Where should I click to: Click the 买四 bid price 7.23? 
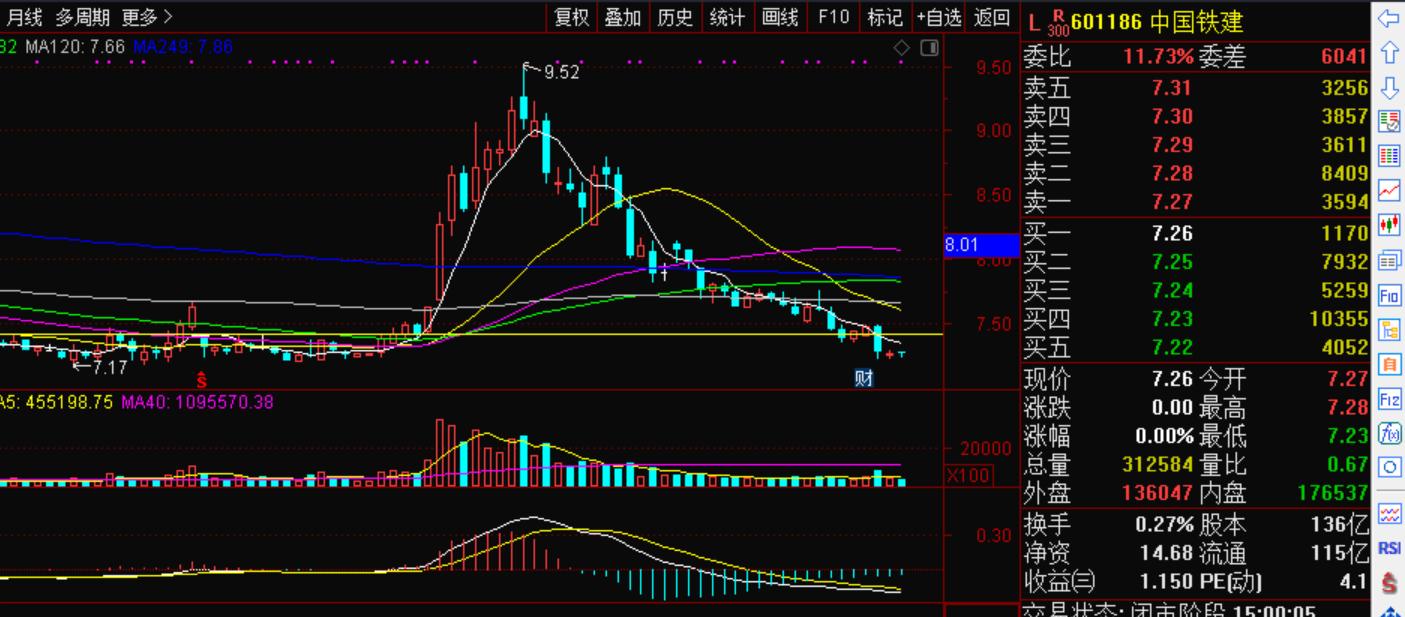(1172, 319)
